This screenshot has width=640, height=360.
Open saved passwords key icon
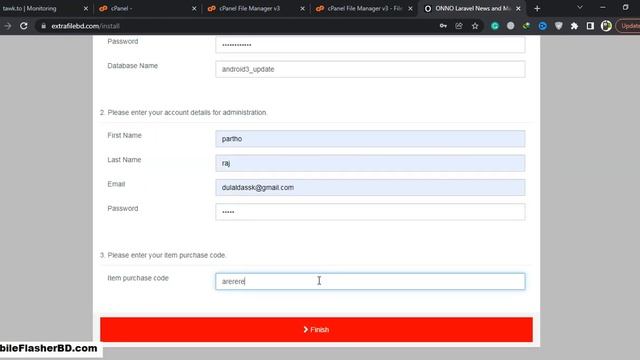coord(443,26)
